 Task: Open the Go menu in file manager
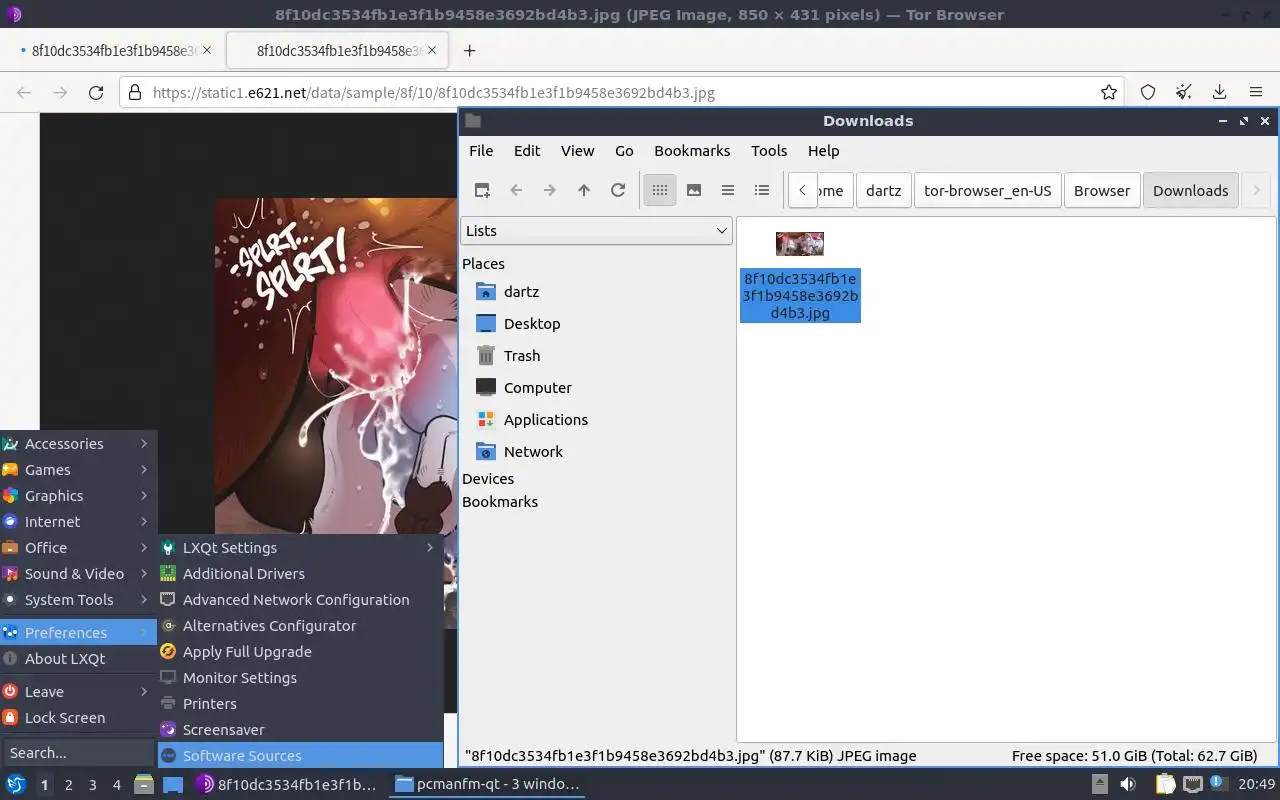pos(624,151)
